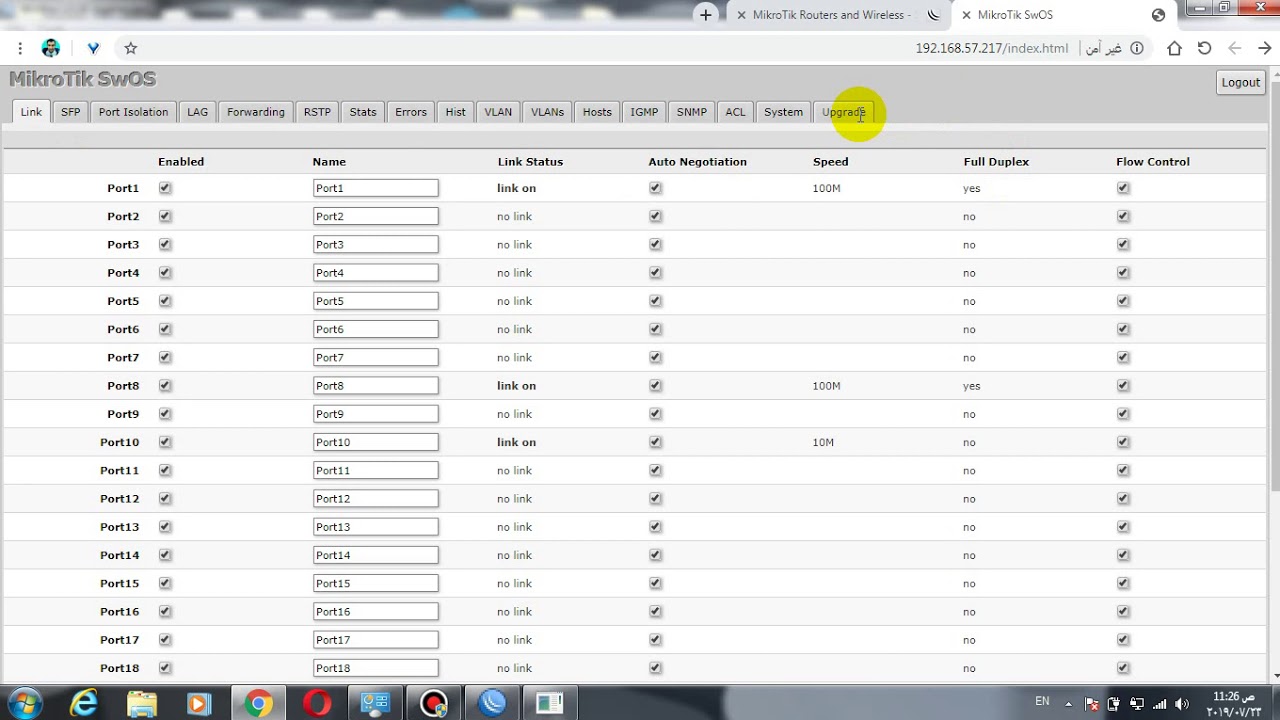This screenshot has height=720, width=1280.
Task: Click the 10M speed value for Port10
Action: tap(823, 442)
